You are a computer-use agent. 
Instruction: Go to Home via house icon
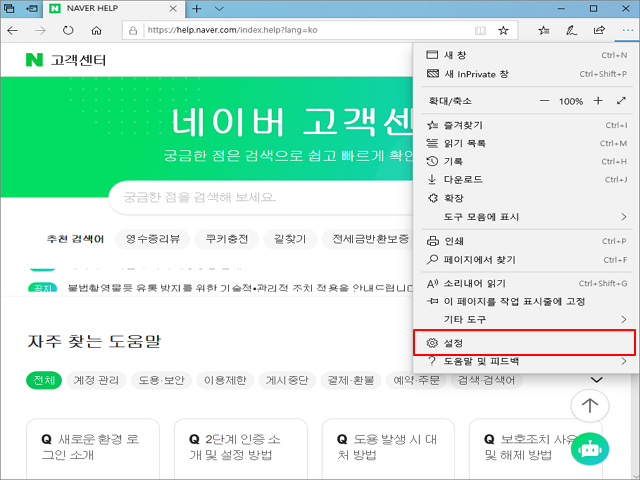pyautogui.click(x=96, y=30)
